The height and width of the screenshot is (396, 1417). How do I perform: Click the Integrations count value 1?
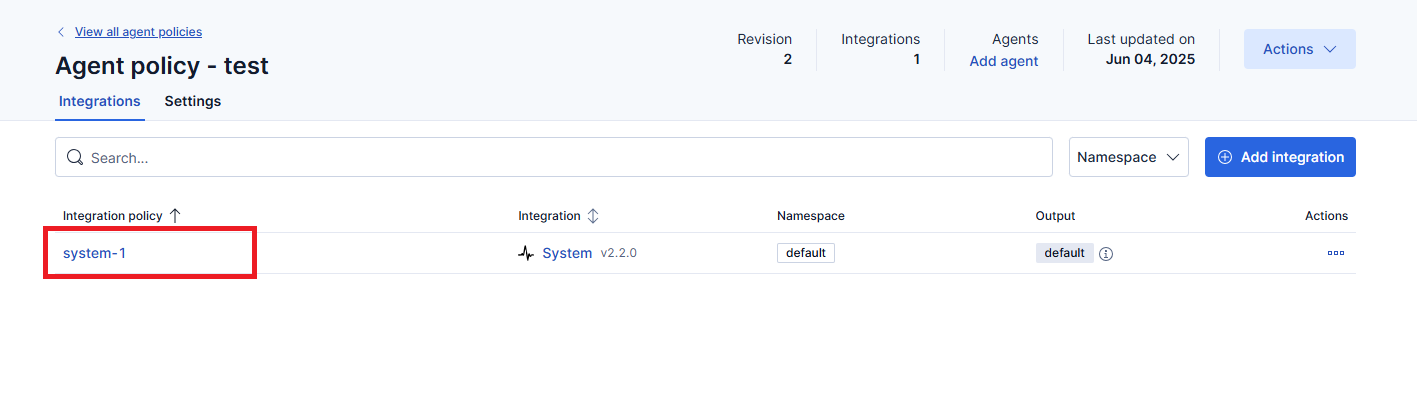[x=916, y=59]
